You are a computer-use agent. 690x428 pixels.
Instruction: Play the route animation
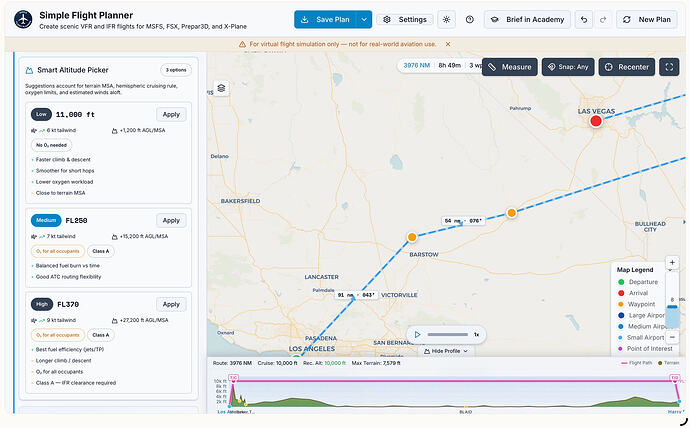point(417,335)
